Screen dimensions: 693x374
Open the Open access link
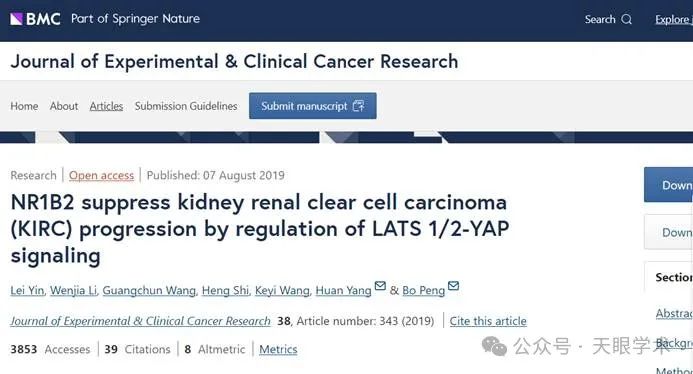101,176
